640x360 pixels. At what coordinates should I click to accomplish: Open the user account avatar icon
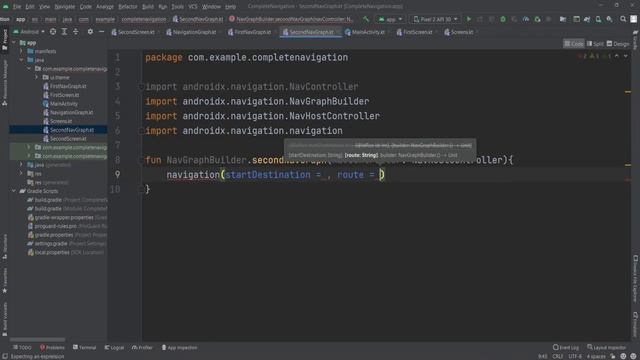(633, 19)
